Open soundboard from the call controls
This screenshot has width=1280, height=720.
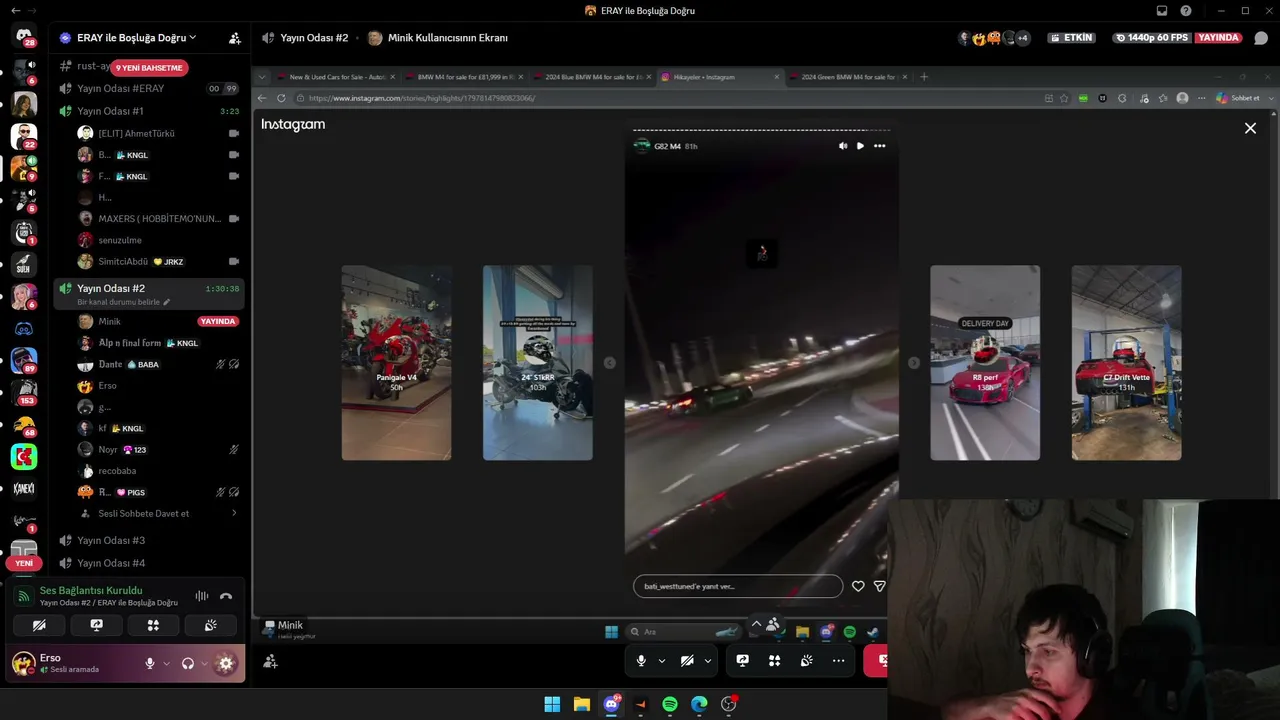[806, 660]
